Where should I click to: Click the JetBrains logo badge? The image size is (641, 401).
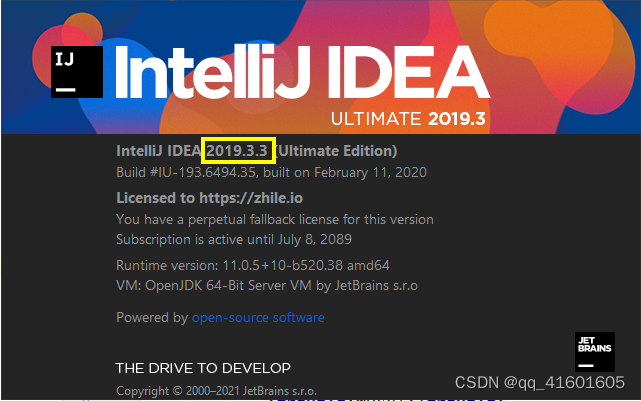[595, 352]
